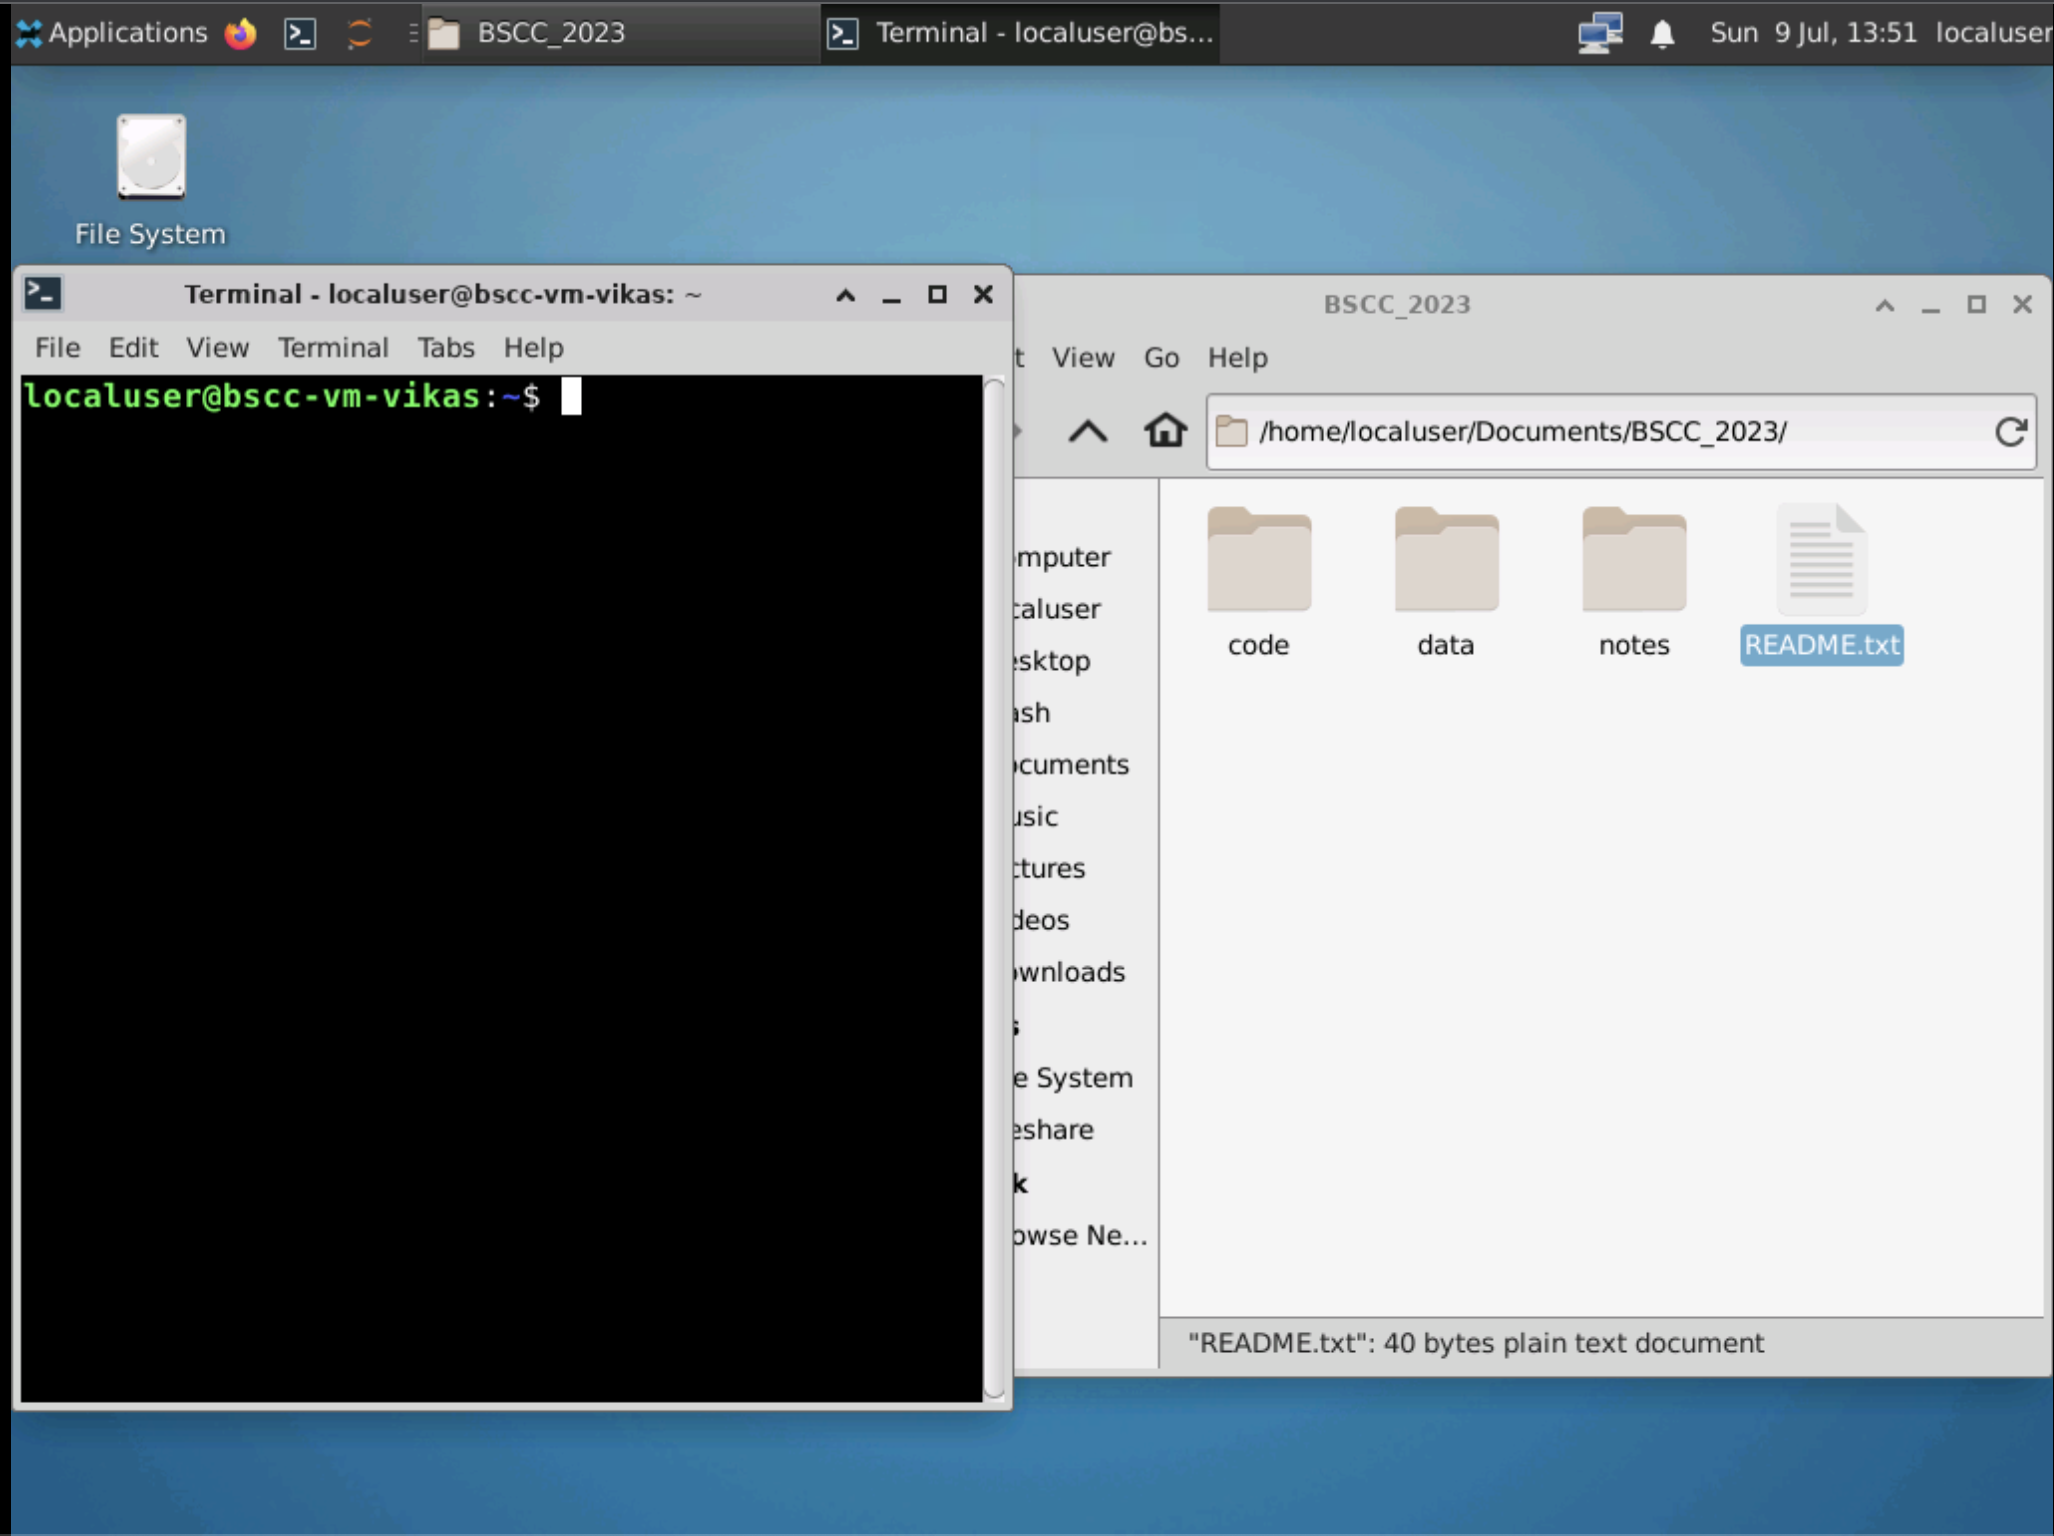The height and width of the screenshot is (1536, 2054).
Task: Open the Terminal window Edit menu
Action: pos(133,347)
